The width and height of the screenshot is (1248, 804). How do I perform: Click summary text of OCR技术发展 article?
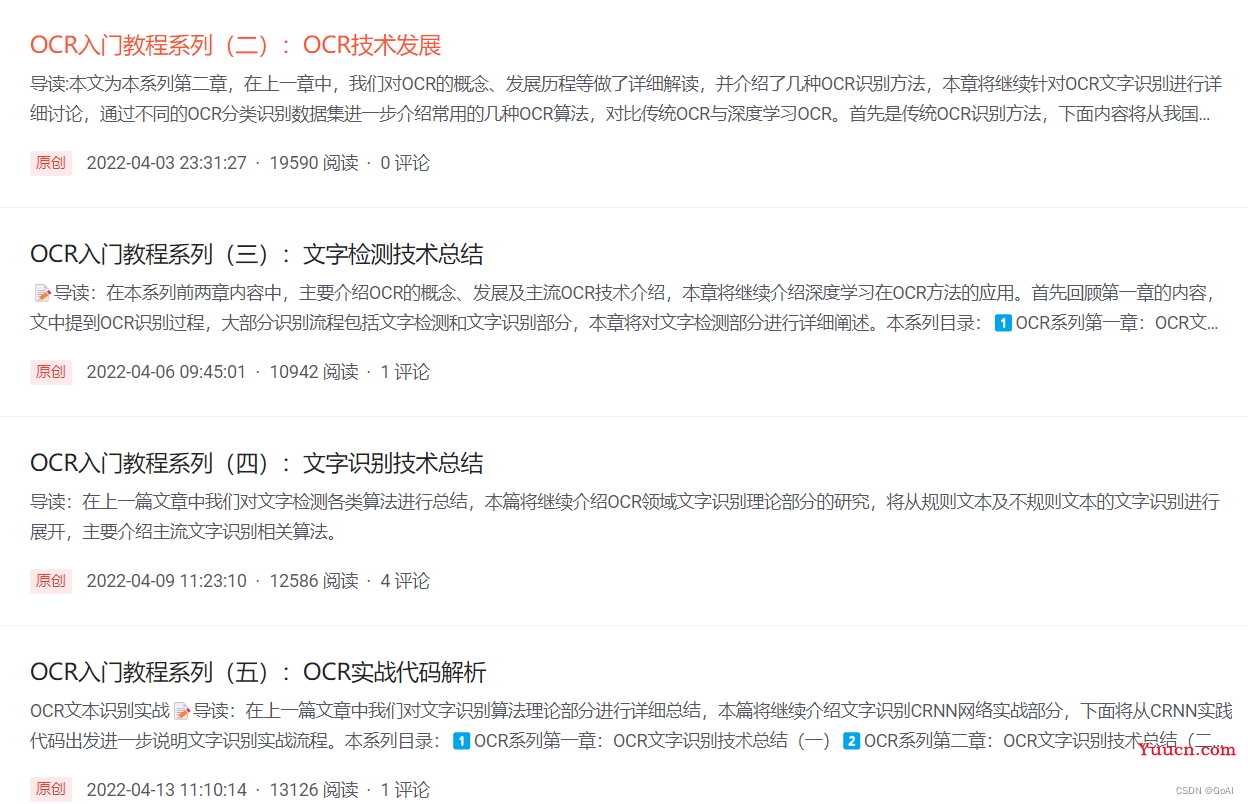(x=626, y=98)
